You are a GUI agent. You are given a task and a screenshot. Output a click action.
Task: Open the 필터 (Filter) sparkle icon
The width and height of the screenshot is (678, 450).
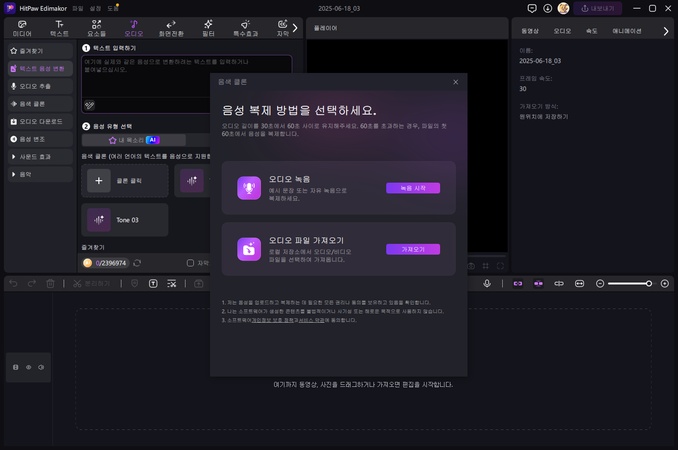click(208, 28)
